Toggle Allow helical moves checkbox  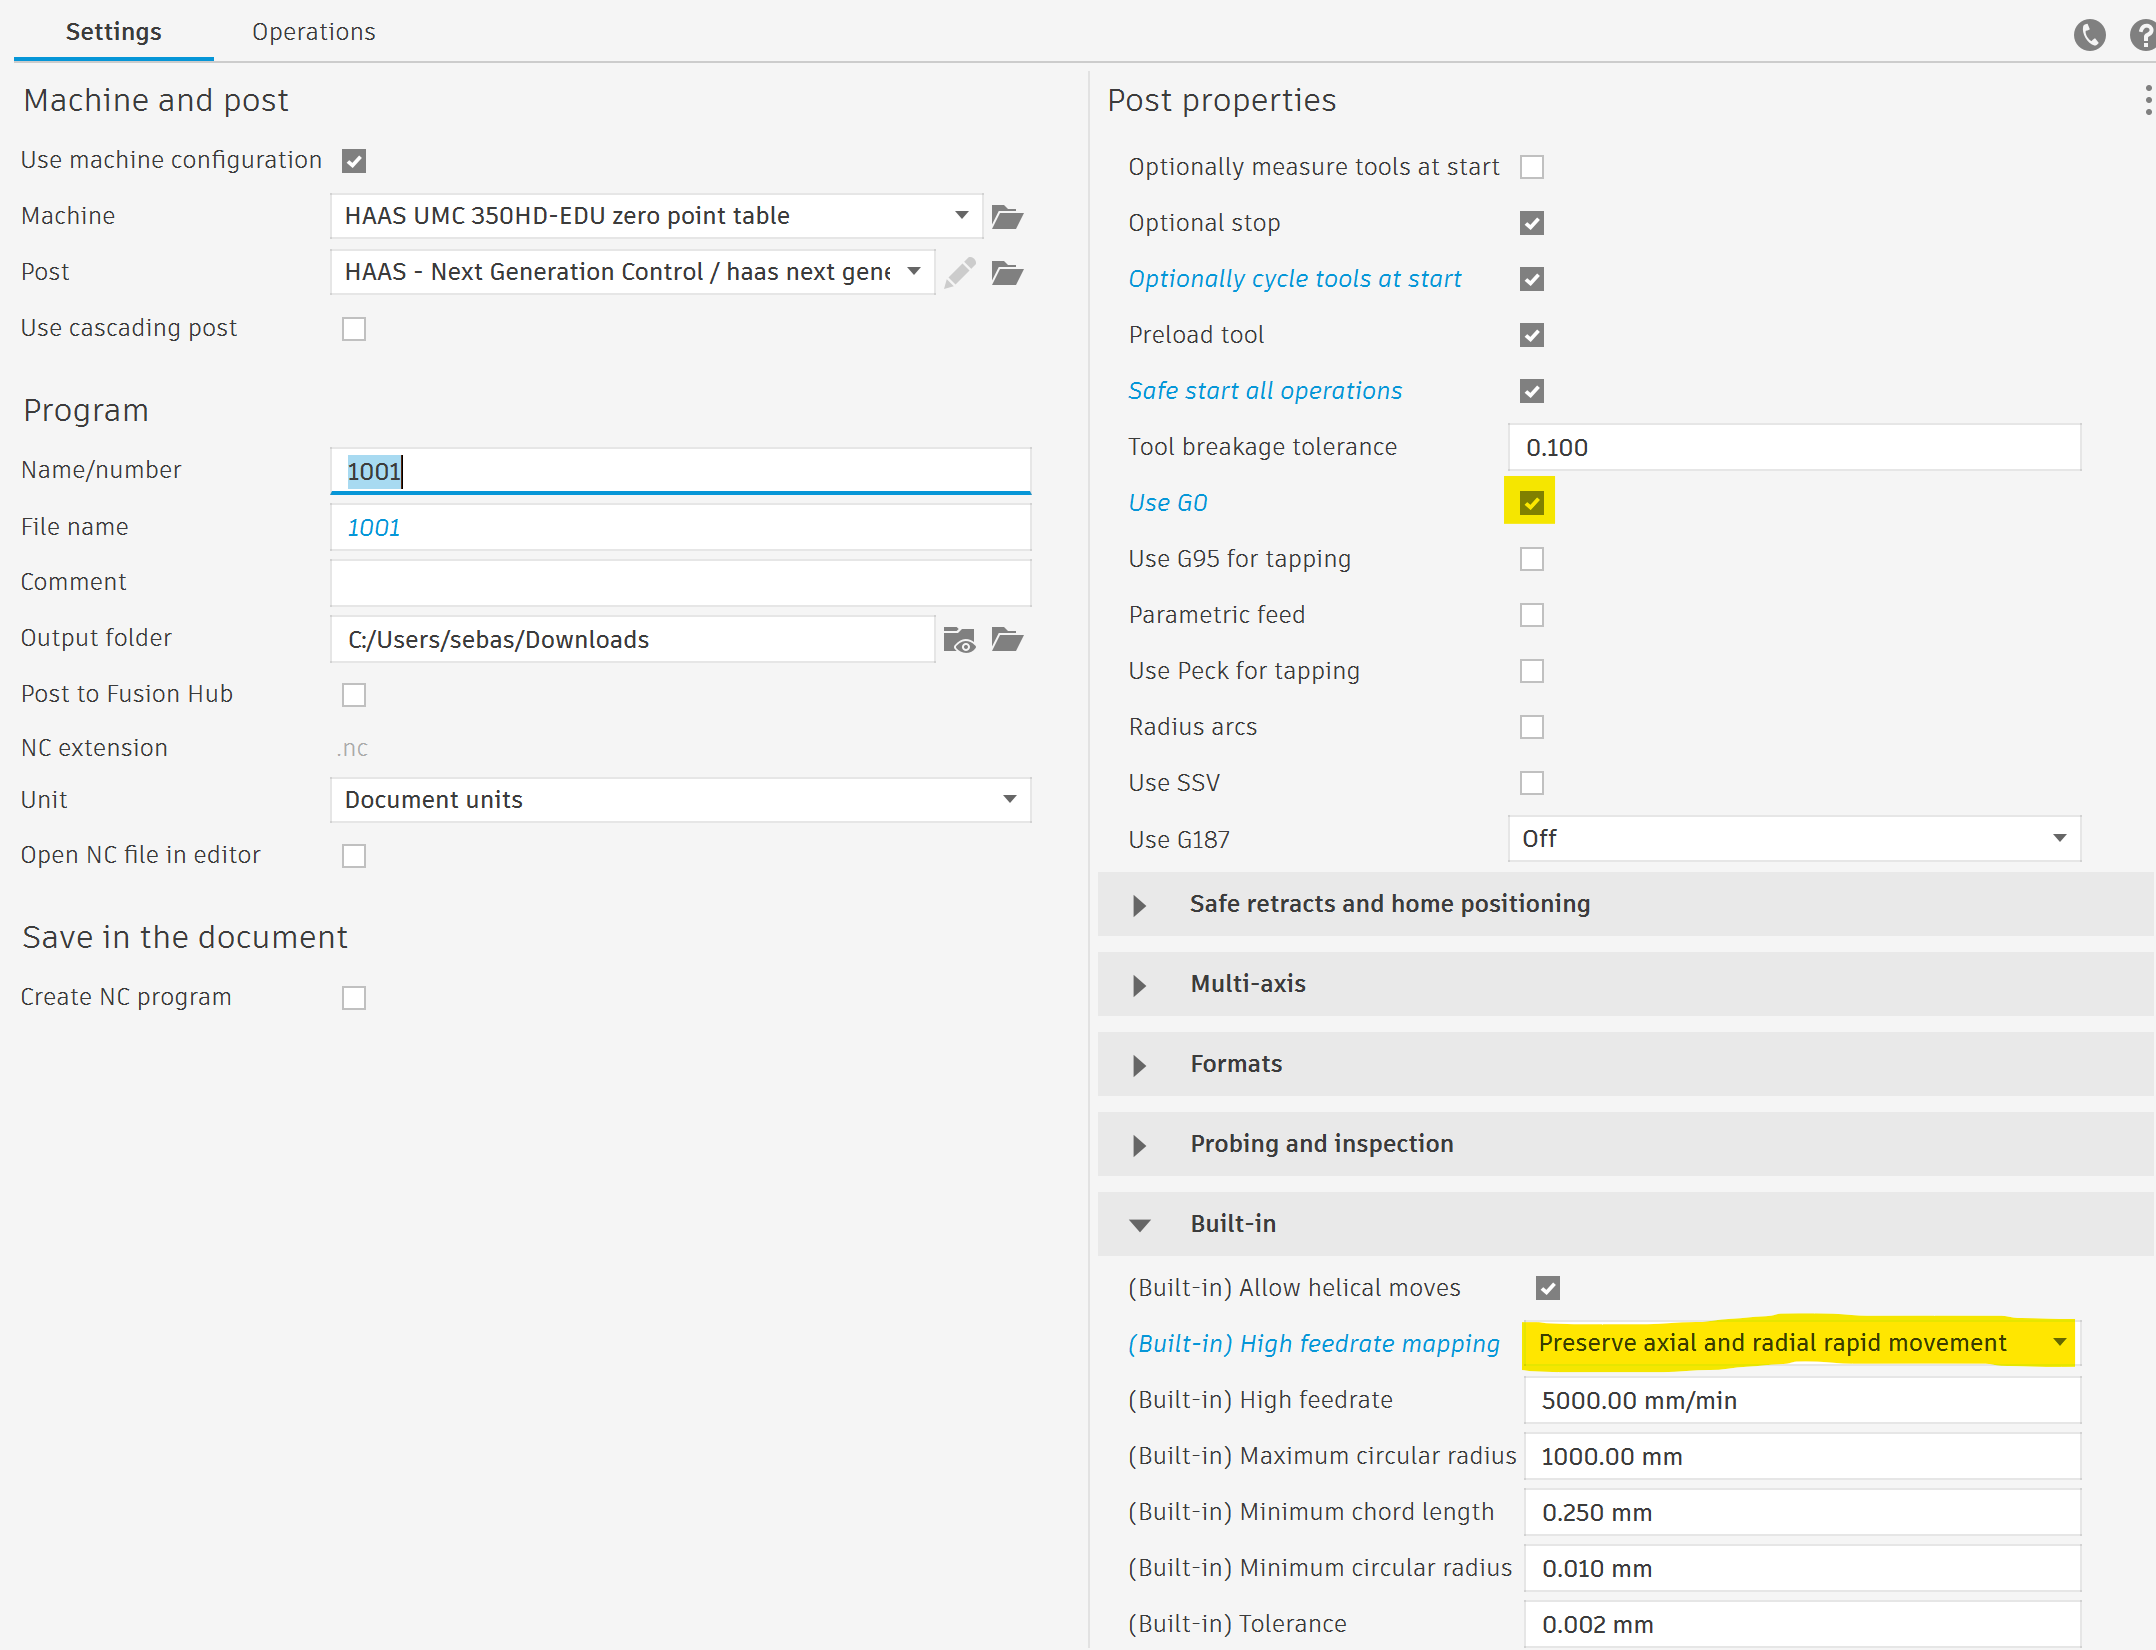tap(1547, 1288)
